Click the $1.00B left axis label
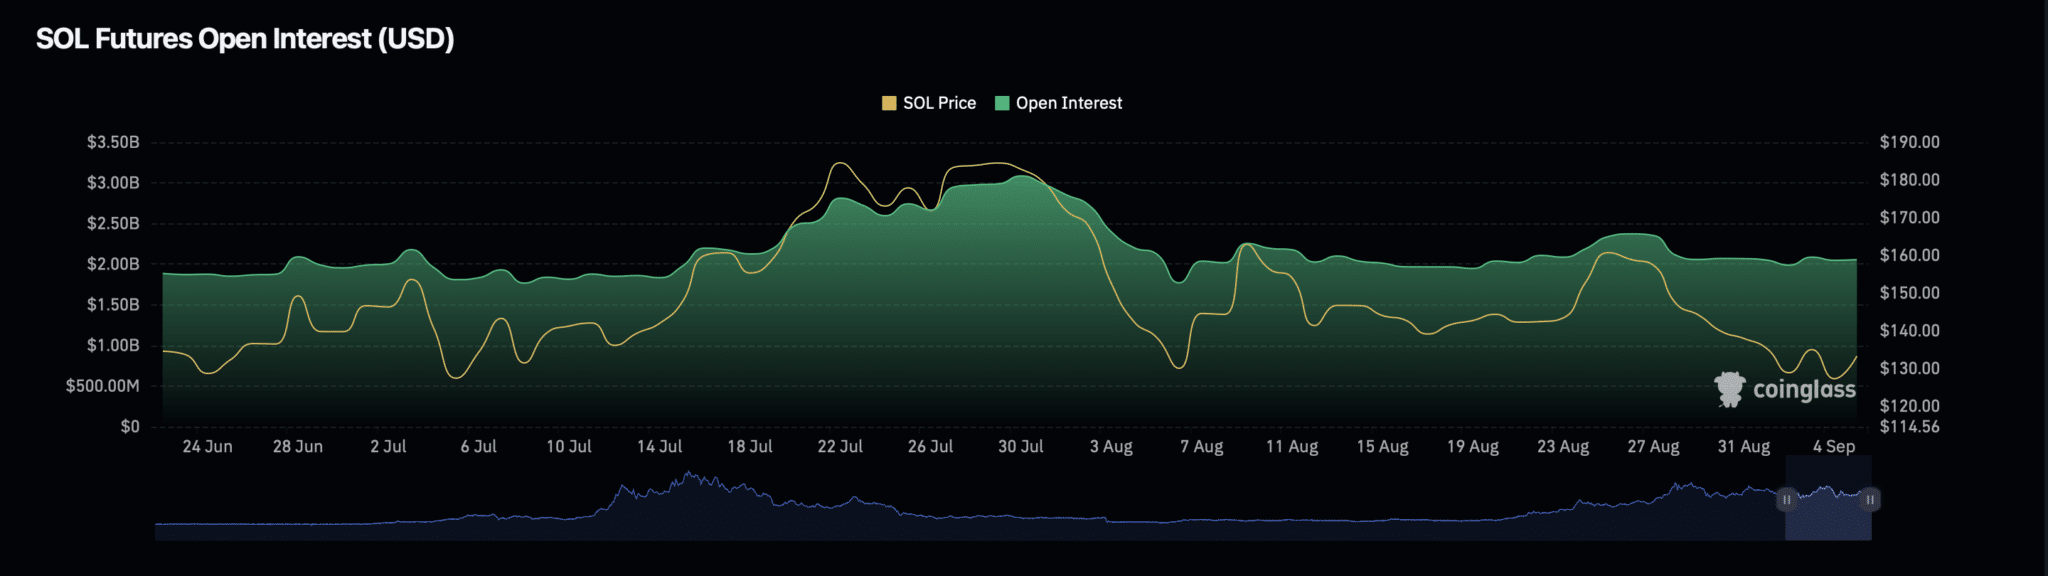Screen dimensions: 2048x576 point(113,345)
